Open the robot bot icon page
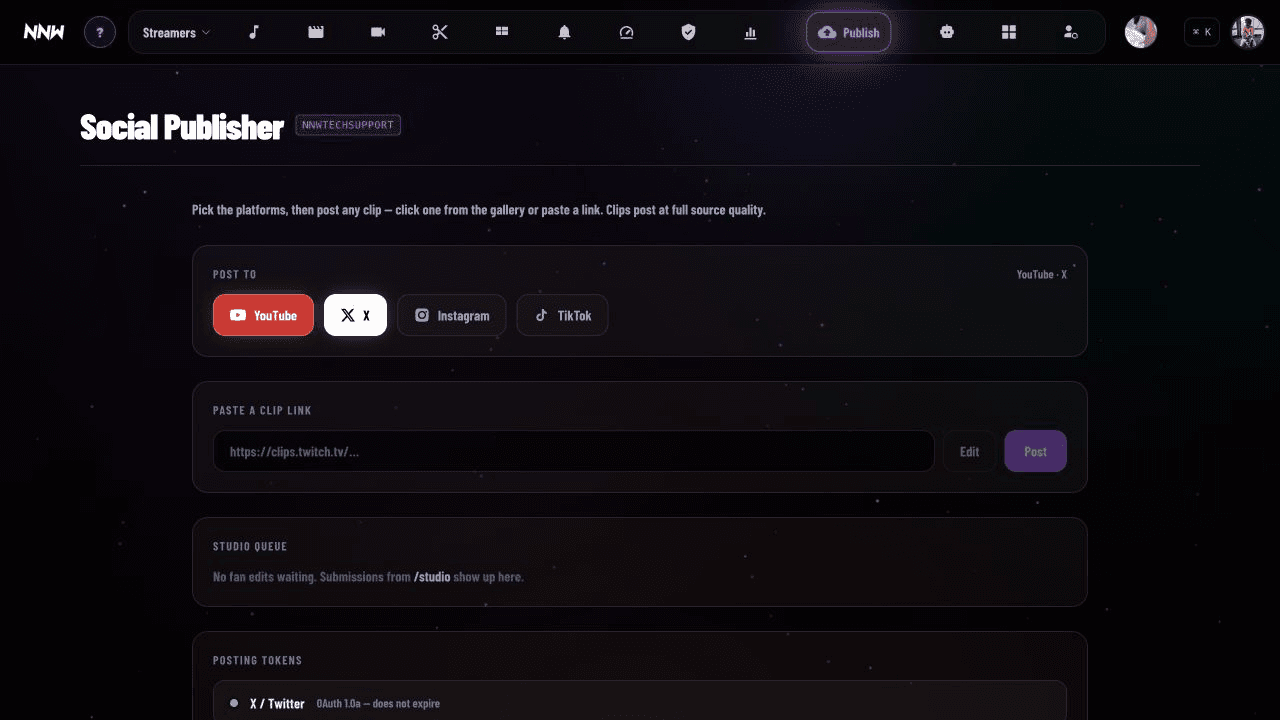Image resolution: width=1280 pixels, height=720 pixels. click(947, 33)
